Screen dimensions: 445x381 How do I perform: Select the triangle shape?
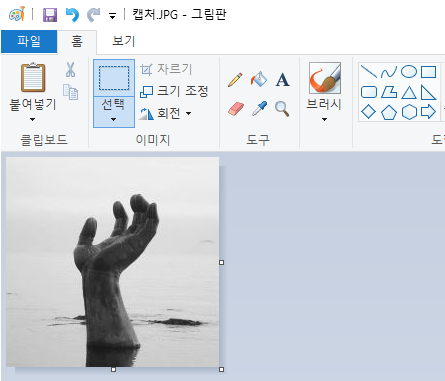[409, 92]
